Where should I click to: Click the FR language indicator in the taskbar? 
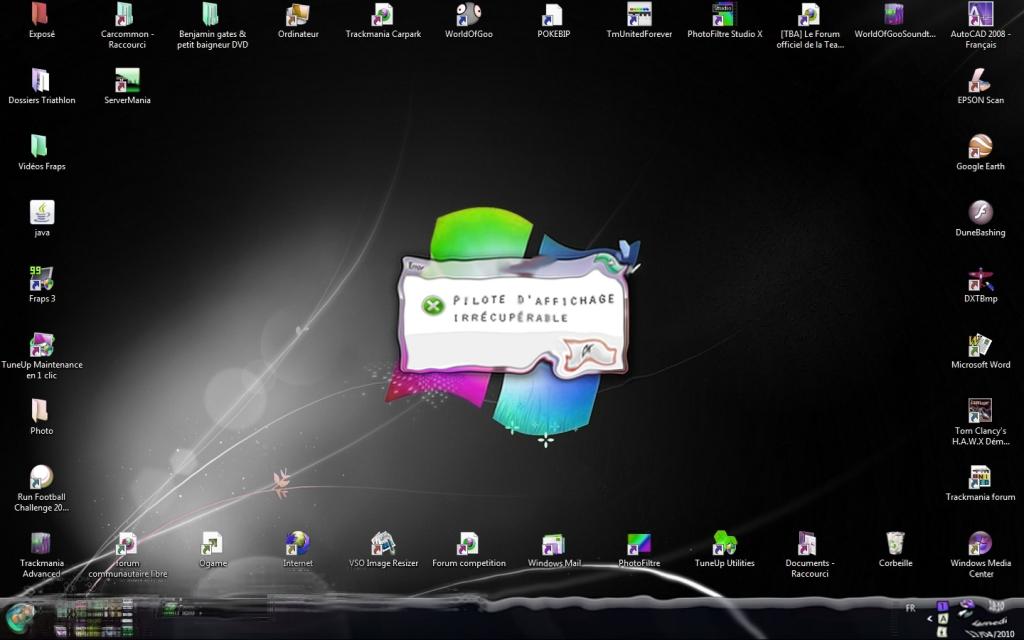pyautogui.click(x=910, y=608)
